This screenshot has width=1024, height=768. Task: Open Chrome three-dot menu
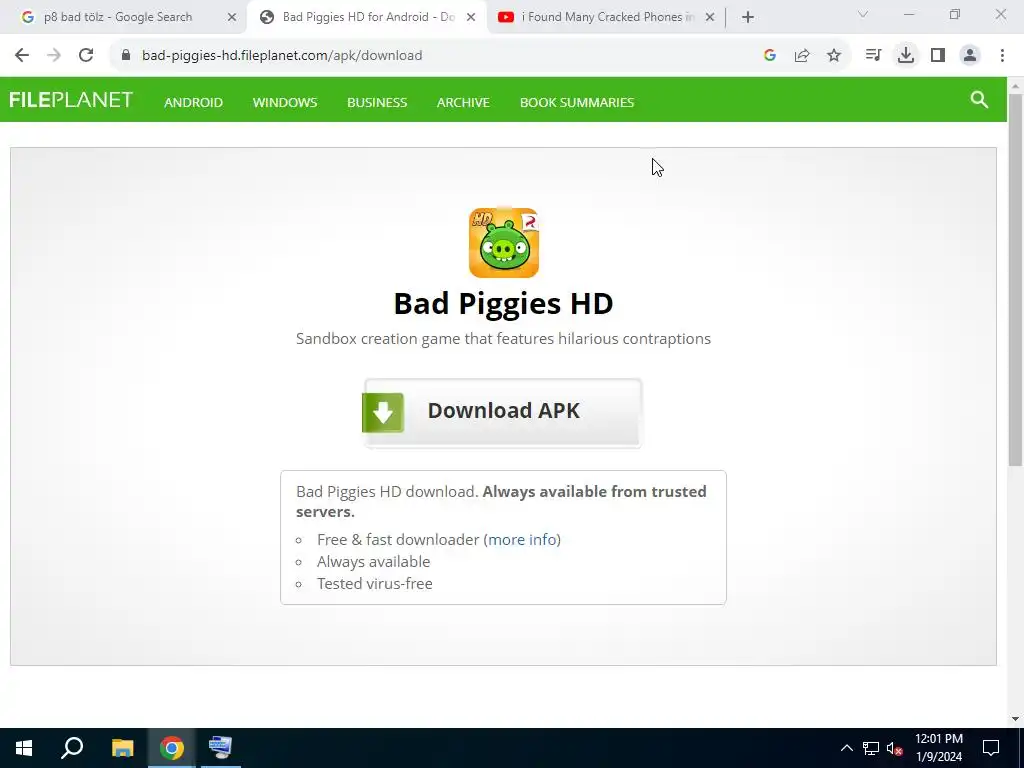coord(1002,56)
